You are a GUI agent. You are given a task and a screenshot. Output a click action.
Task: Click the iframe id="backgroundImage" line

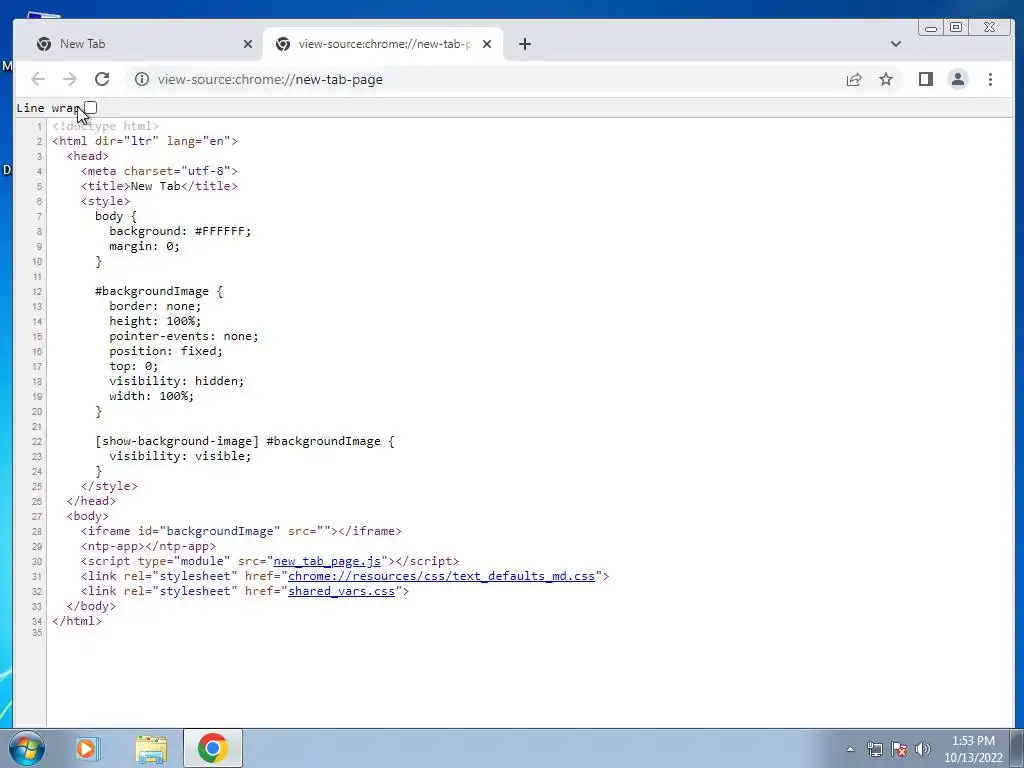241,531
